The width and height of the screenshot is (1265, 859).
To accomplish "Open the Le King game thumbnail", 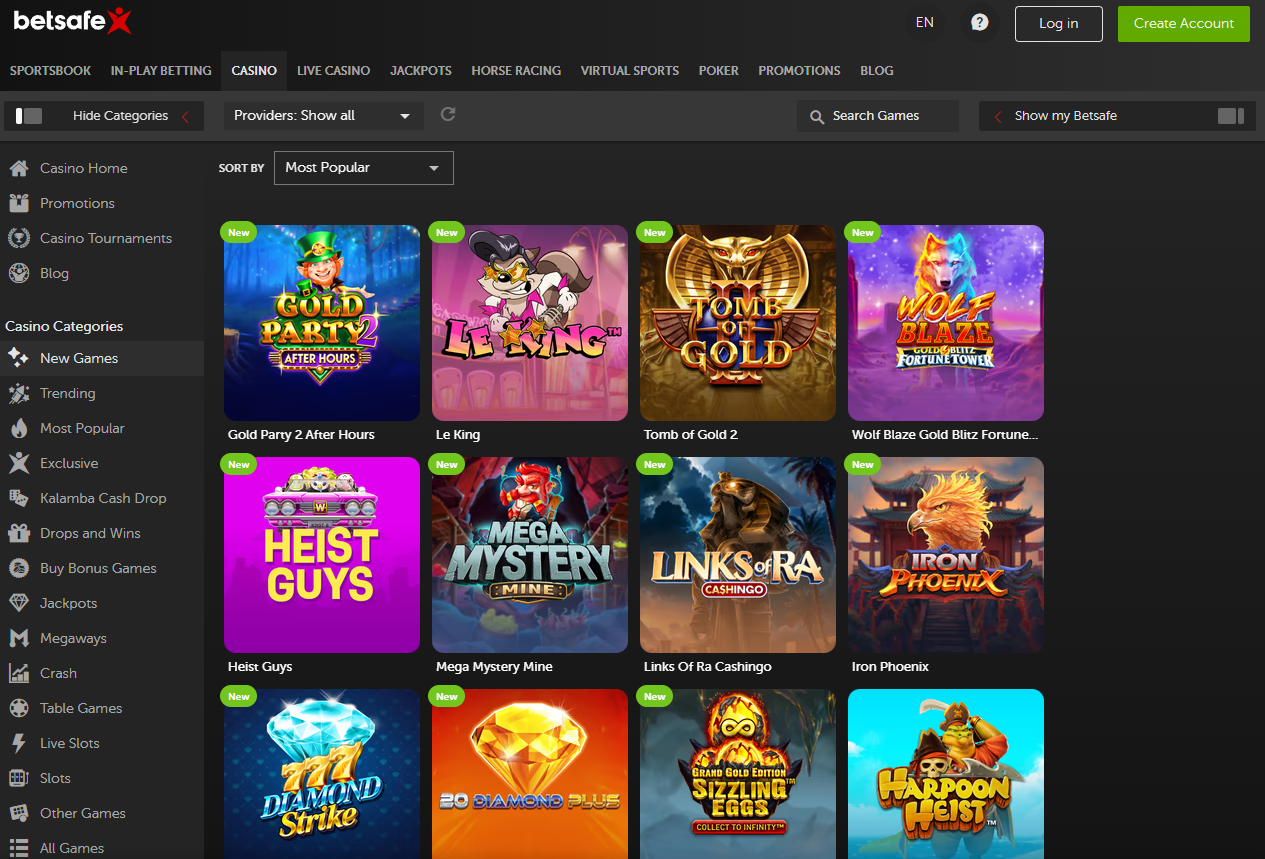I will point(530,323).
